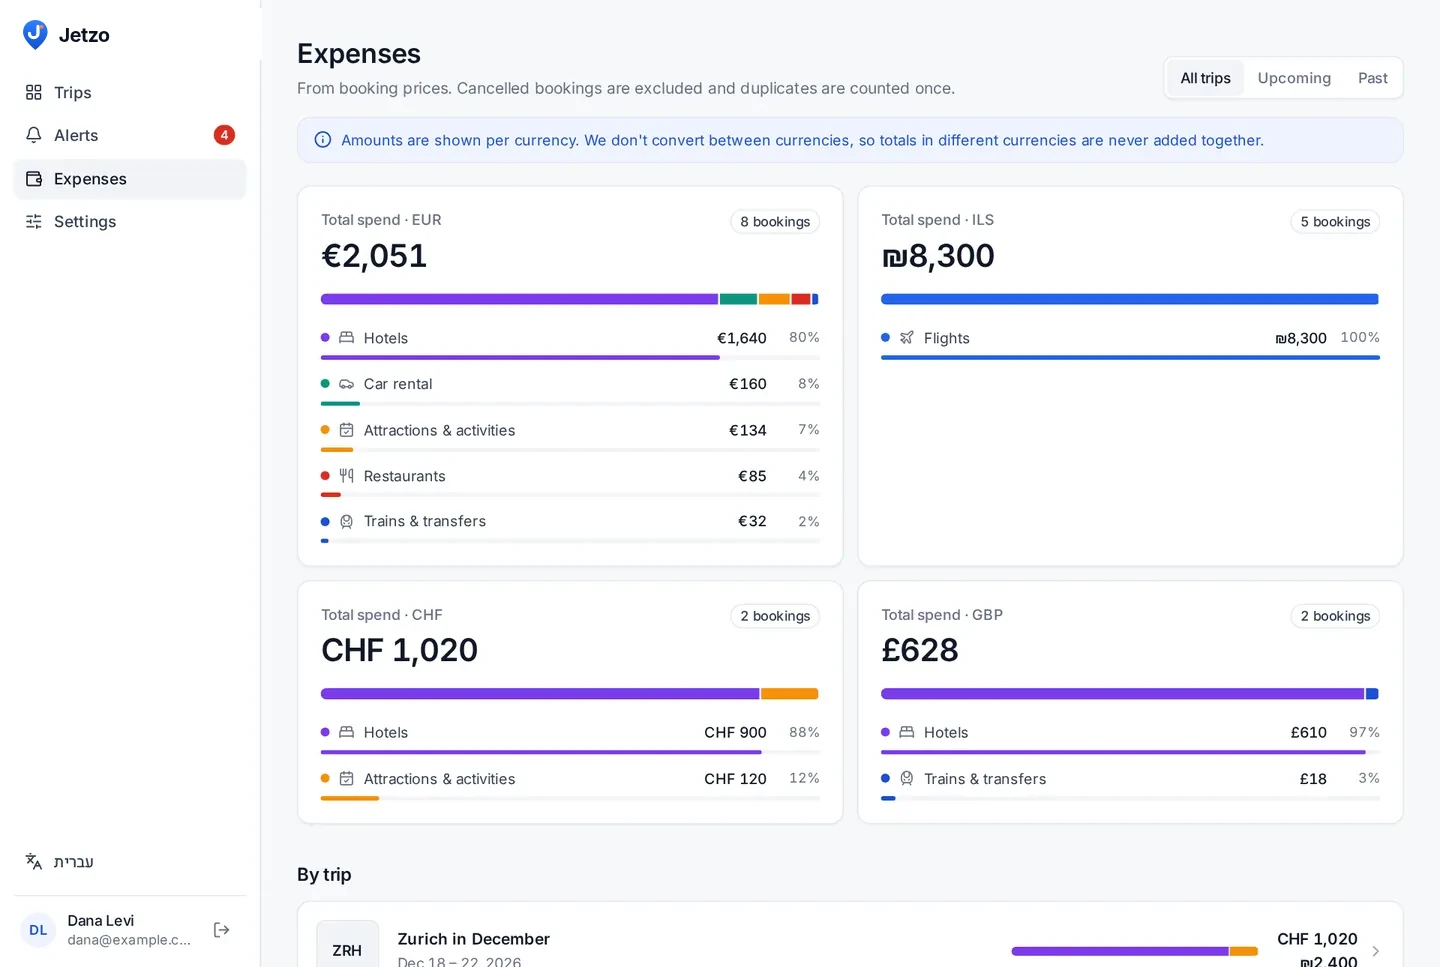Screen dimensions: 1440x967
Task: Click the ₪8,300 total spend heading
Action: click(938, 256)
